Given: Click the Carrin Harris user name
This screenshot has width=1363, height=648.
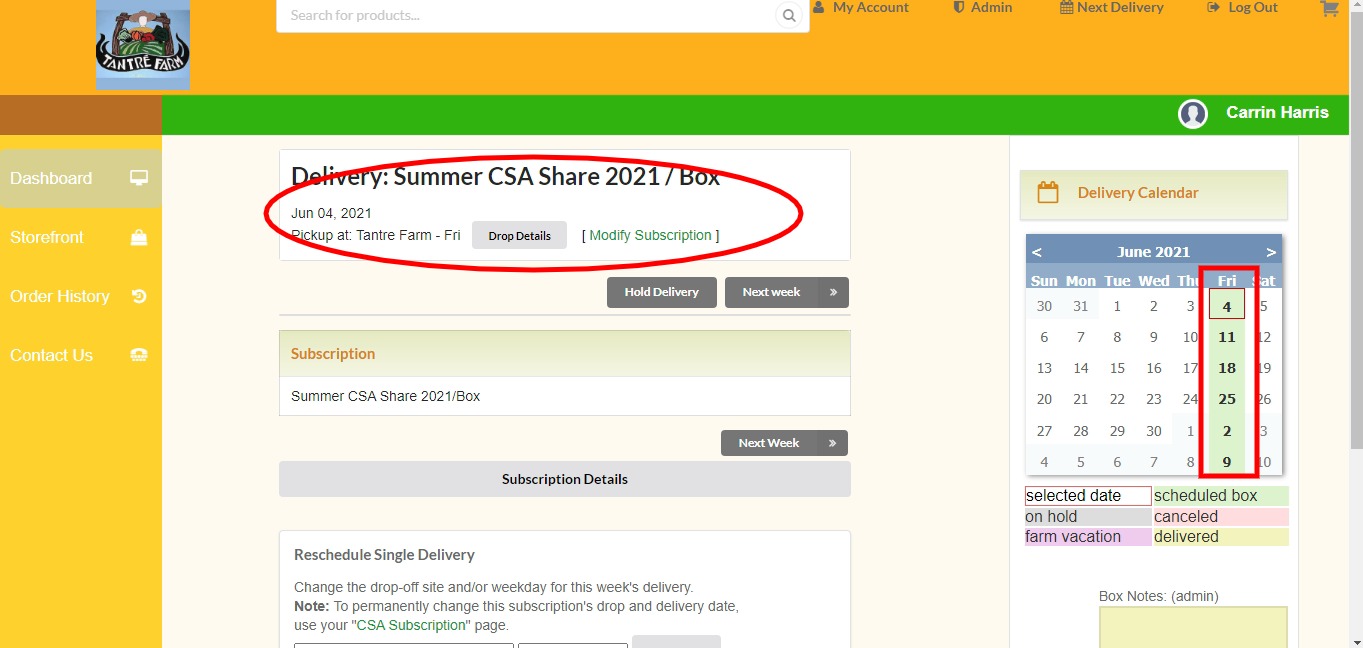Looking at the screenshot, I should click(x=1277, y=112).
